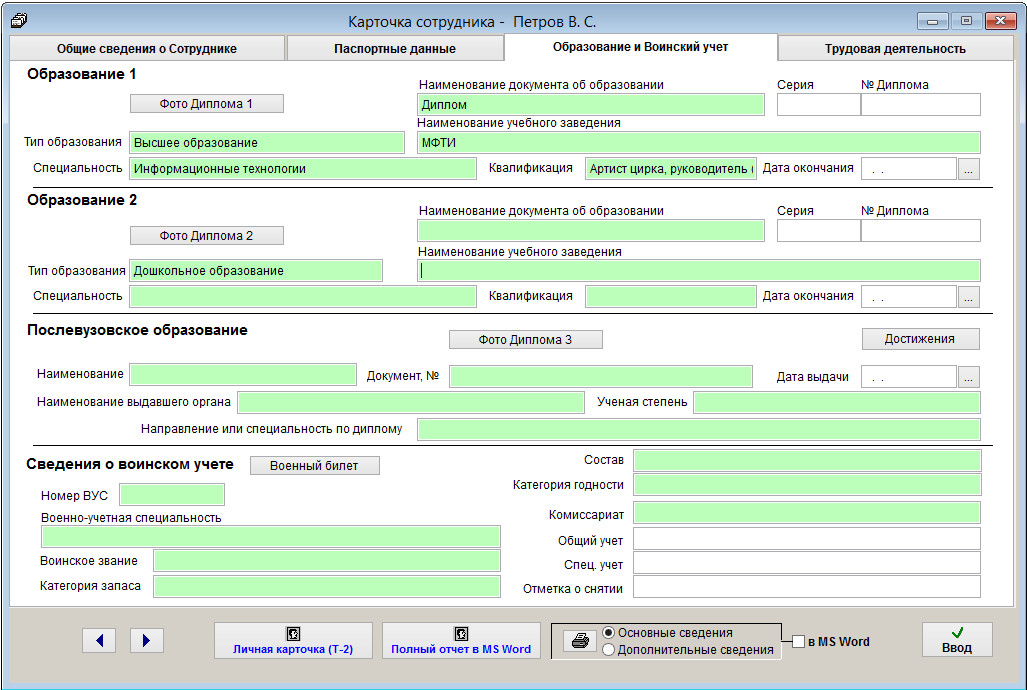The height and width of the screenshot is (690, 1027).
Task: Click the Воинское звание field
Action: point(327,561)
